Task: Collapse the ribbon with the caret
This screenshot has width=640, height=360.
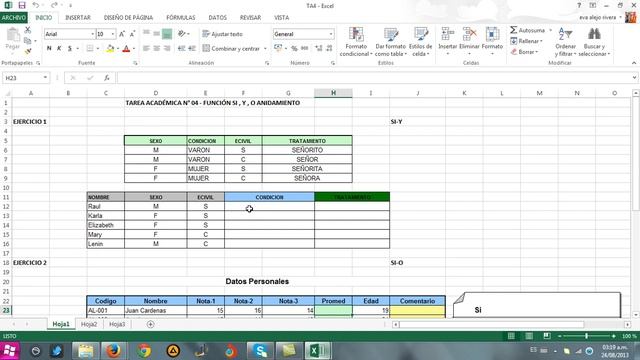Action: [x=634, y=63]
